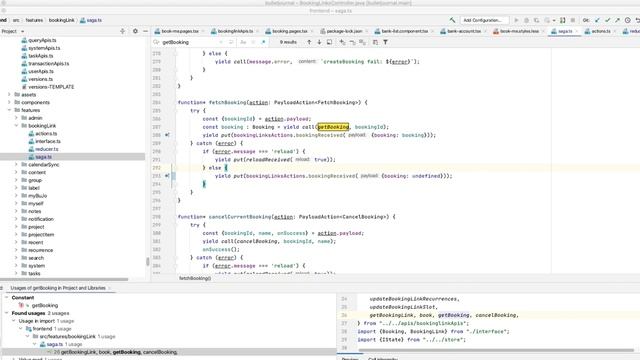The image size is (640, 360).
Task: Click the search bar history magnifier icon
Action: point(156,42)
